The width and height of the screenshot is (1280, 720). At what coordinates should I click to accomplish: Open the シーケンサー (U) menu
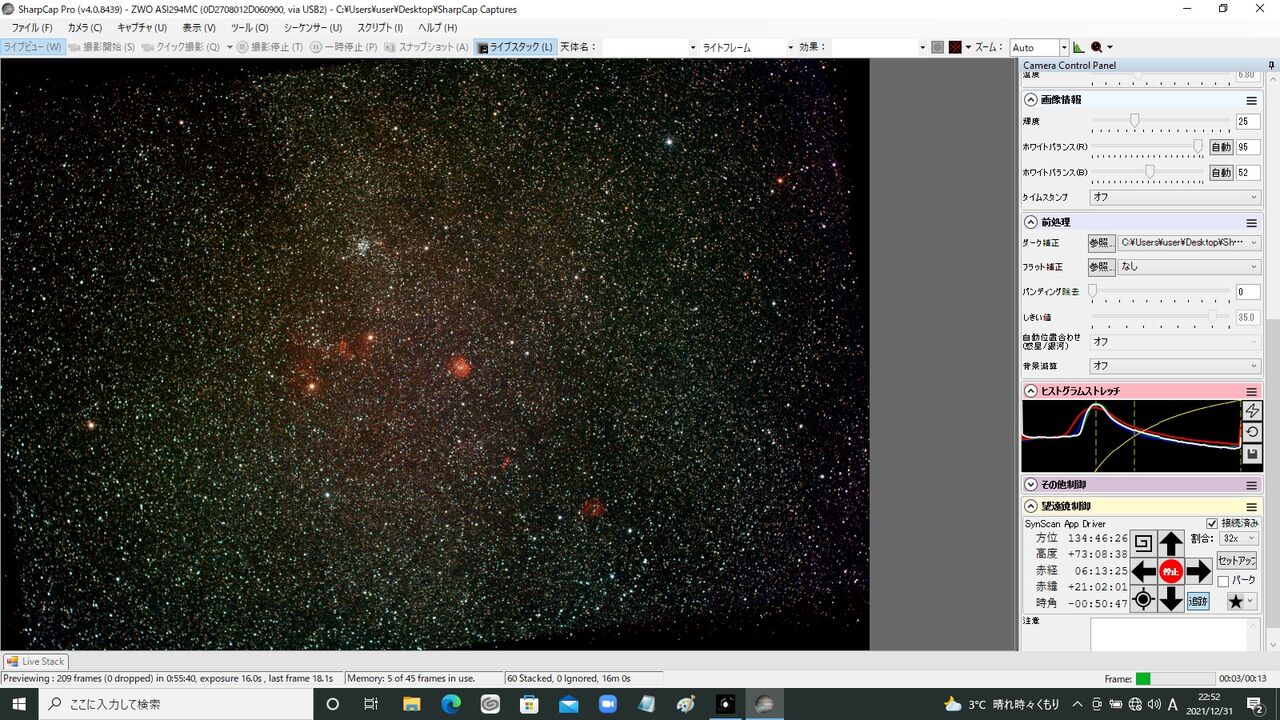(312, 28)
